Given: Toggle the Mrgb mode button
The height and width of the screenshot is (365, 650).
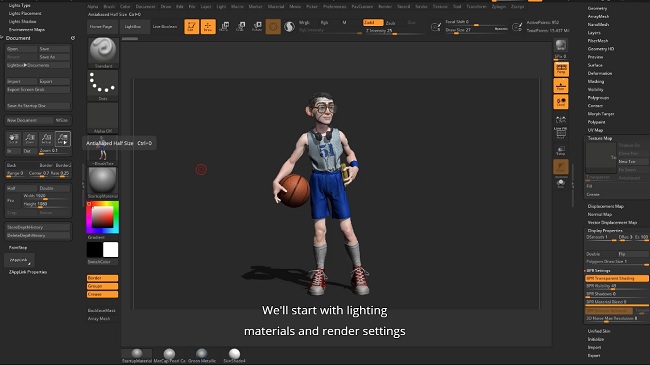Looking at the screenshot, I should click(x=304, y=22).
